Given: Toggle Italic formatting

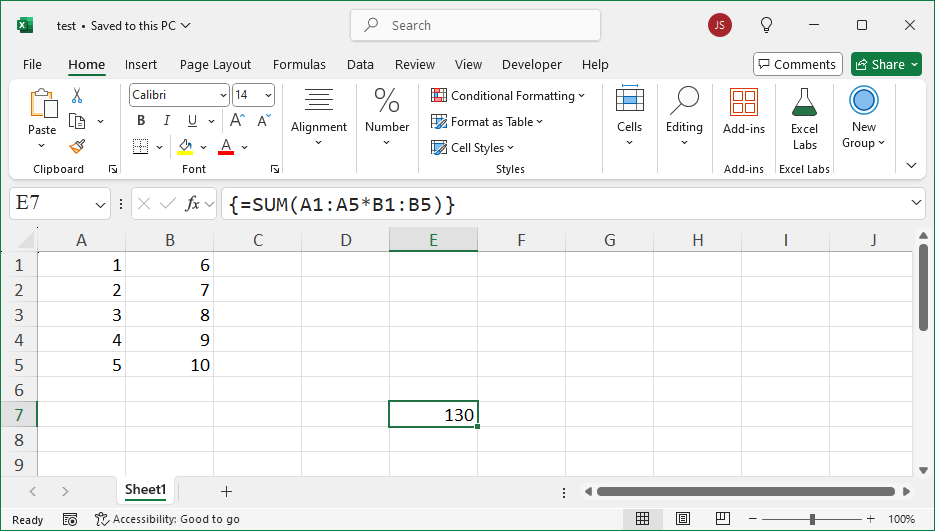Looking at the screenshot, I should coord(167,121).
